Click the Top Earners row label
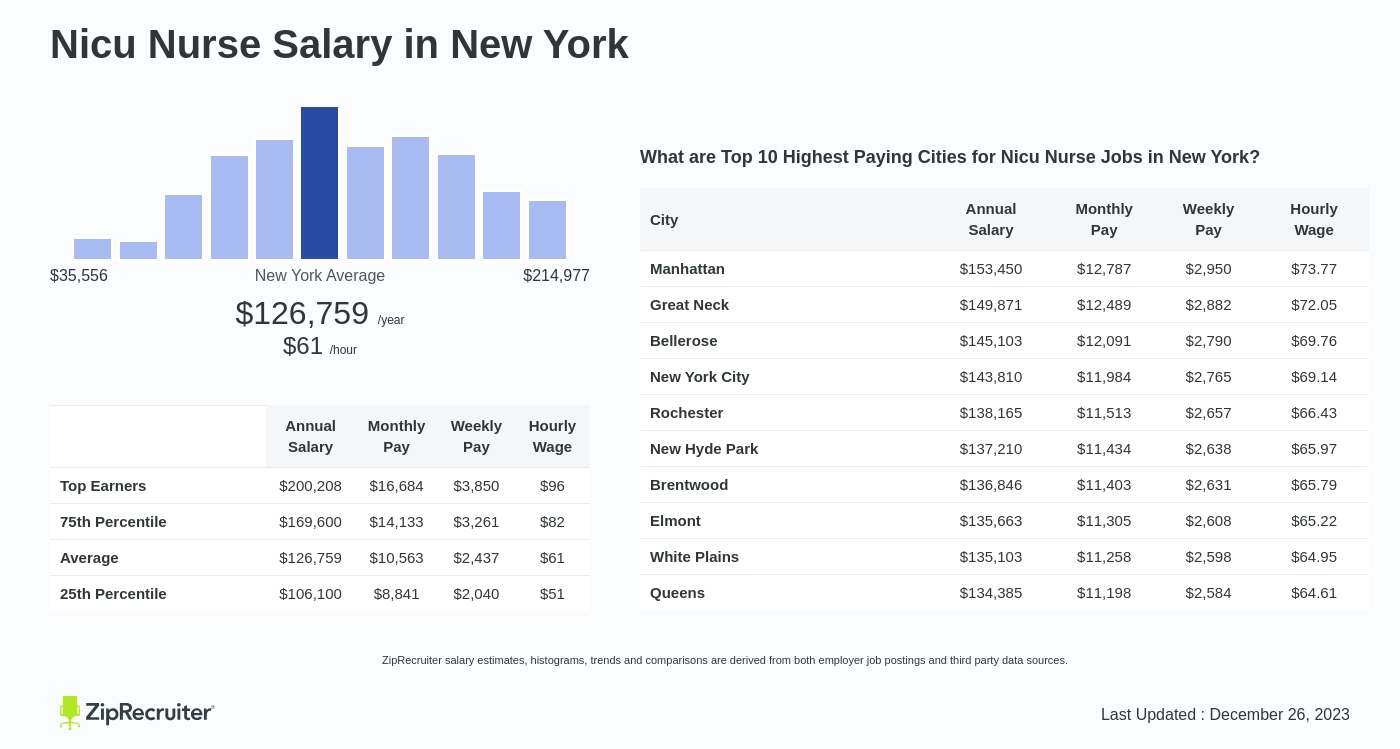Image resolution: width=1400 pixels, height=749 pixels. 103,485
